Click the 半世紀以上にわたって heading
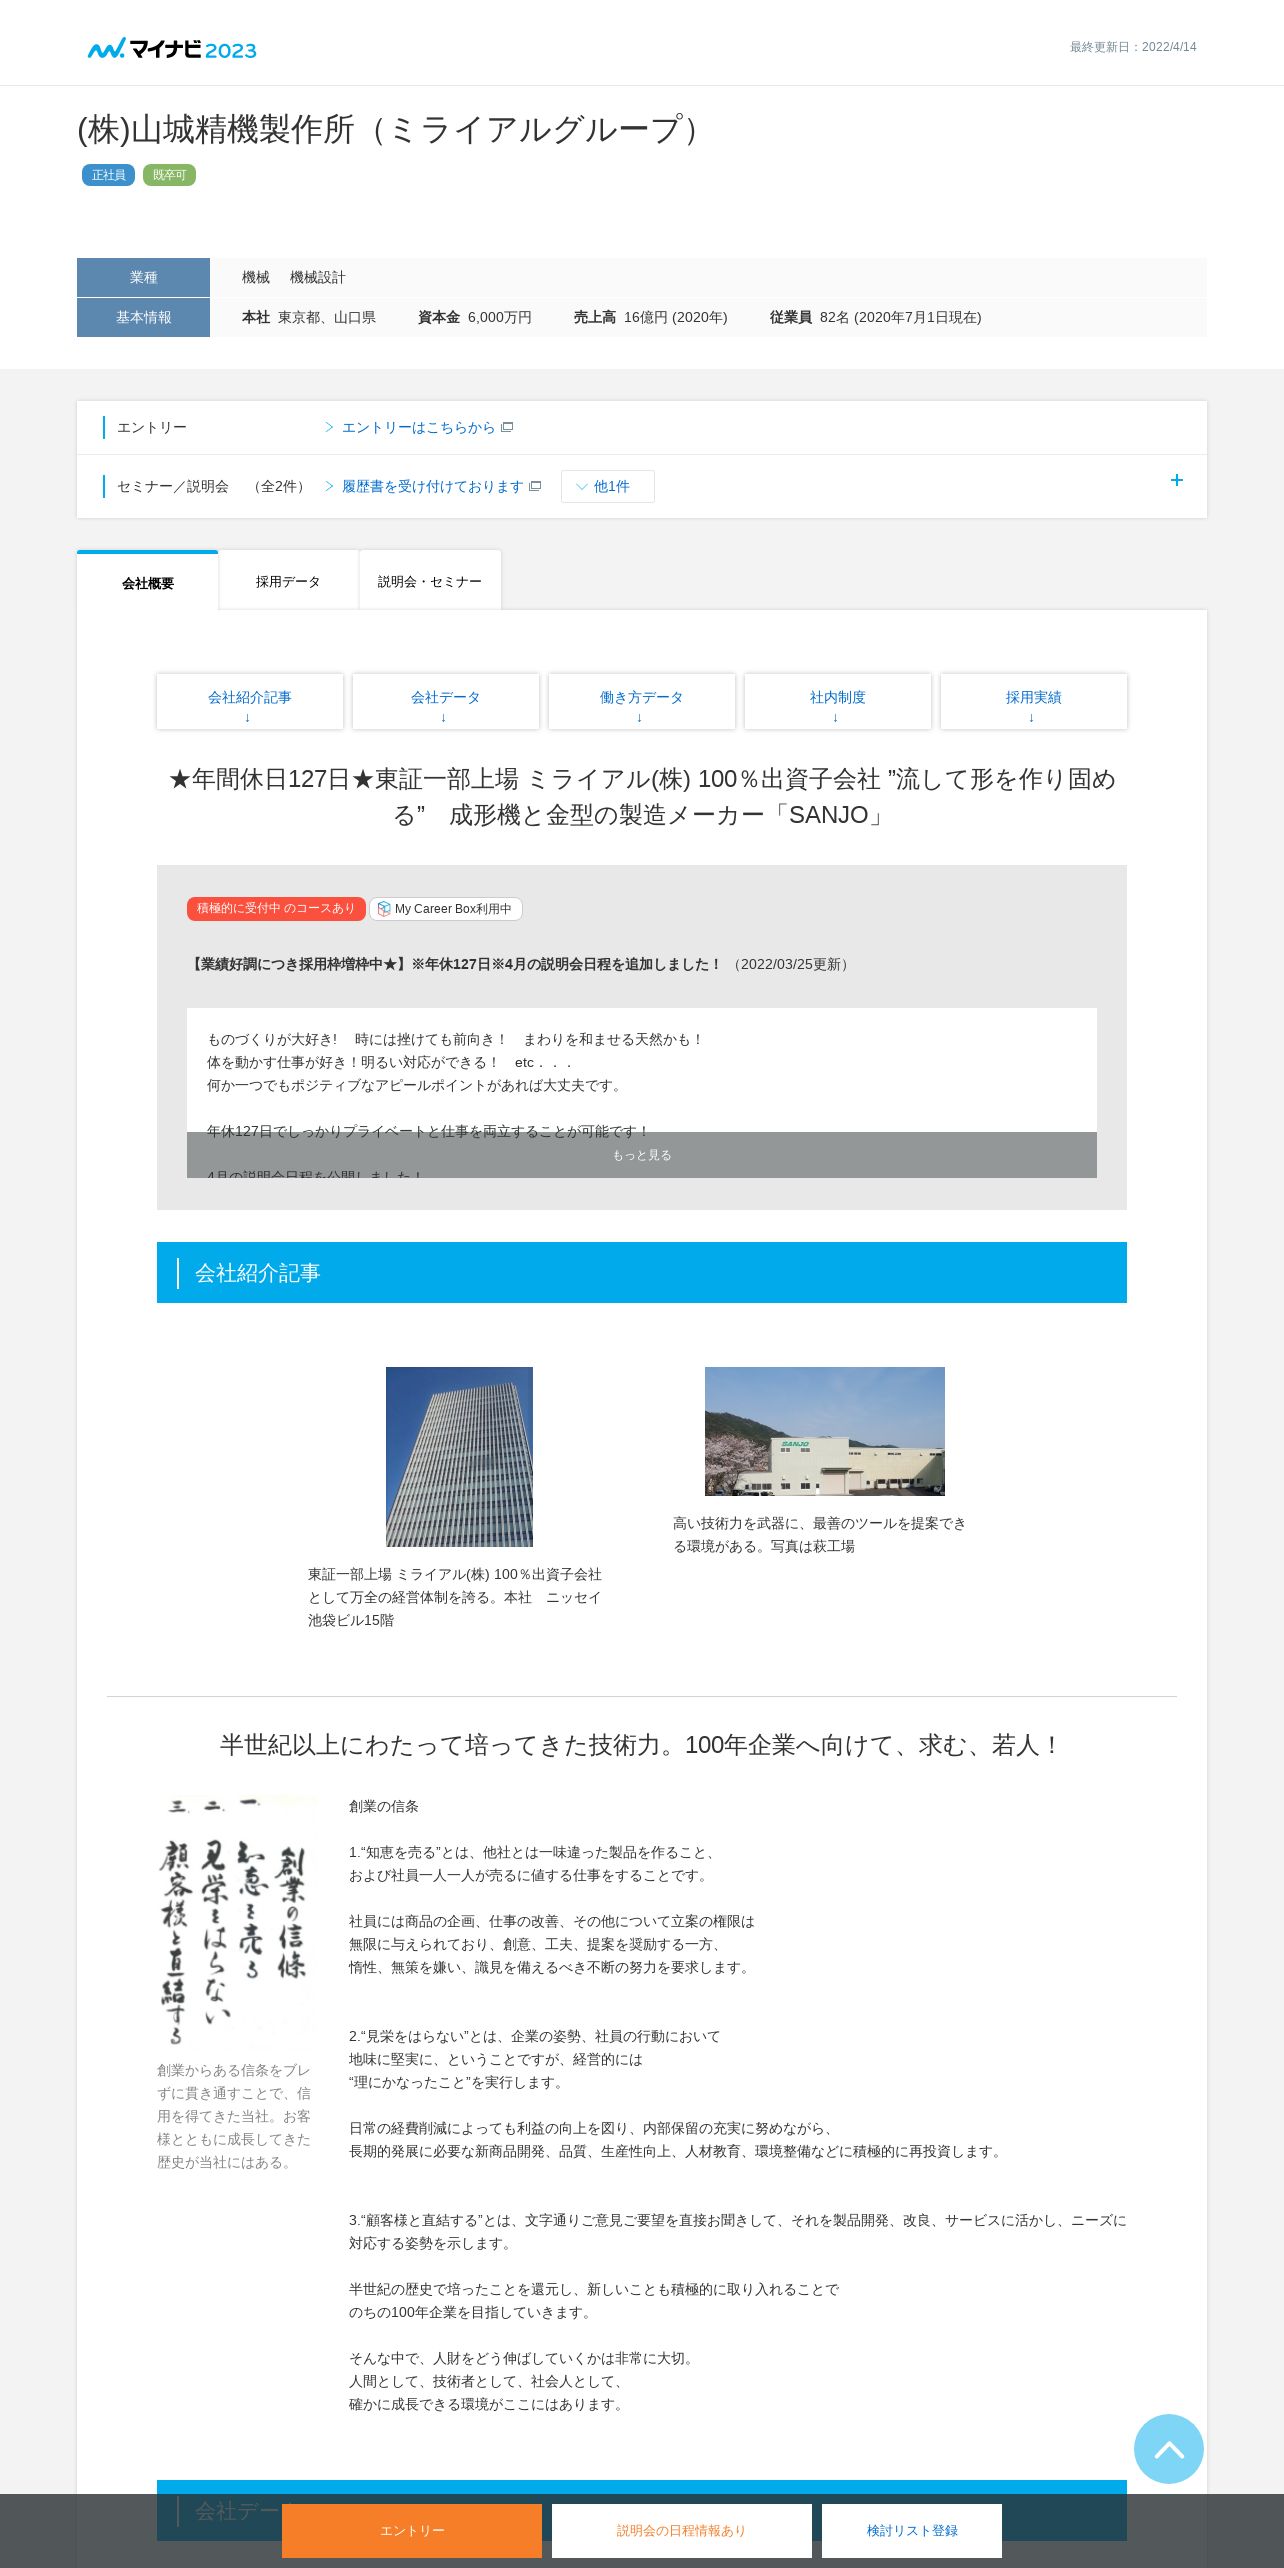1284x2568 pixels. pyautogui.click(x=642, y=1745)
